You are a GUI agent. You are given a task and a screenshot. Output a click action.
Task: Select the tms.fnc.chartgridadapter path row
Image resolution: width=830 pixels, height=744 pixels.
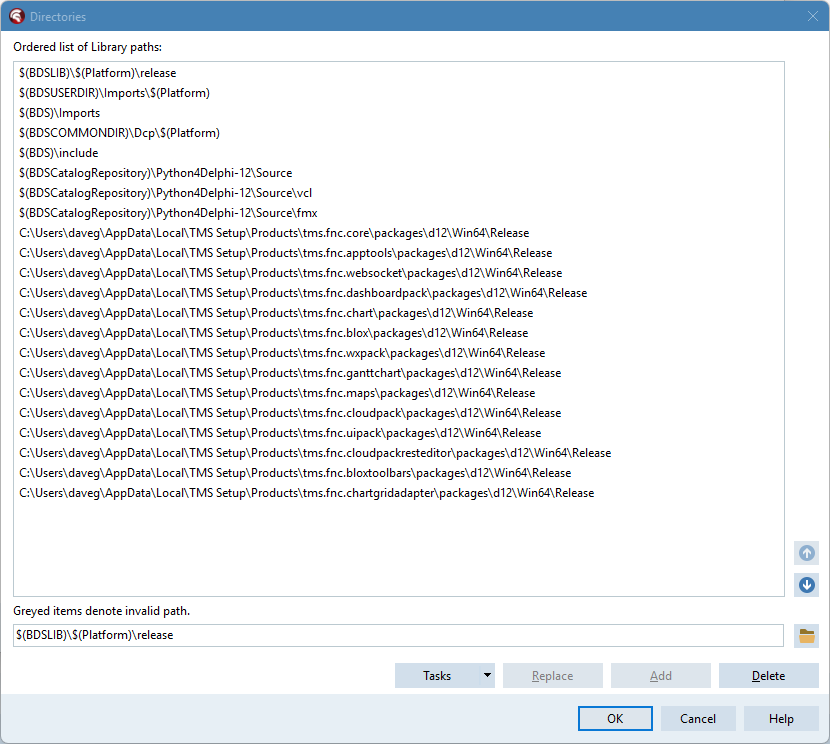pyautogui.click(x=399, y=493)
